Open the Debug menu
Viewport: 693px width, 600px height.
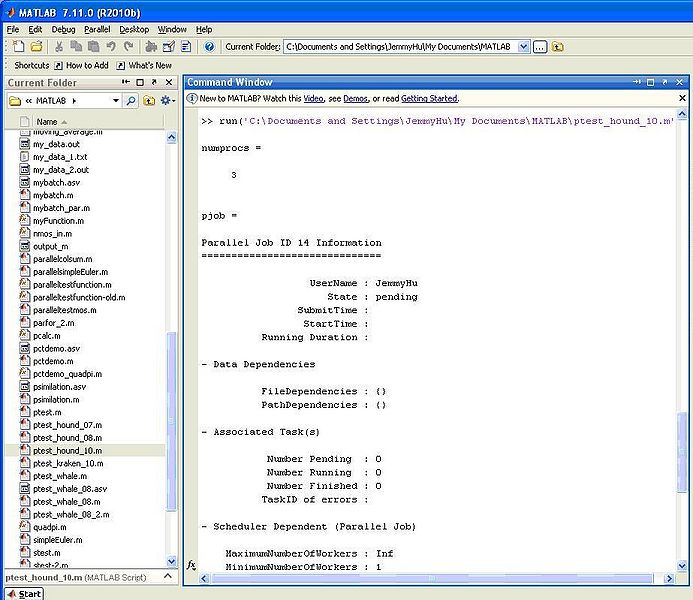click(x=63, y=30)
